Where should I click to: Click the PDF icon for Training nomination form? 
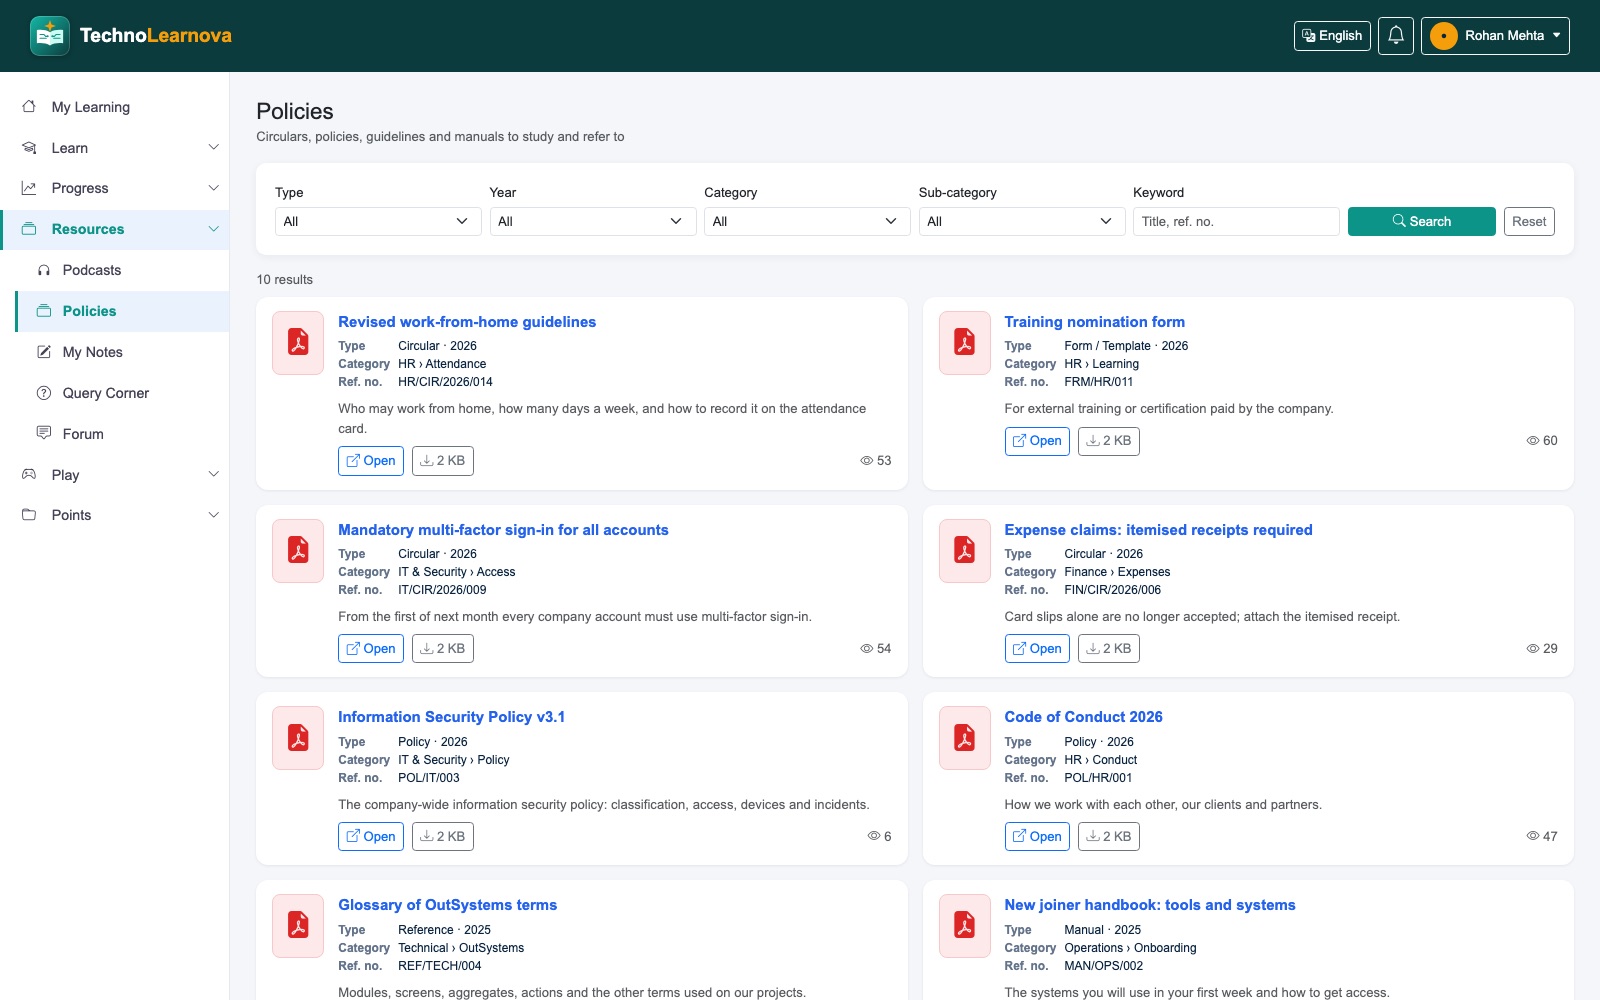point(965,343)
